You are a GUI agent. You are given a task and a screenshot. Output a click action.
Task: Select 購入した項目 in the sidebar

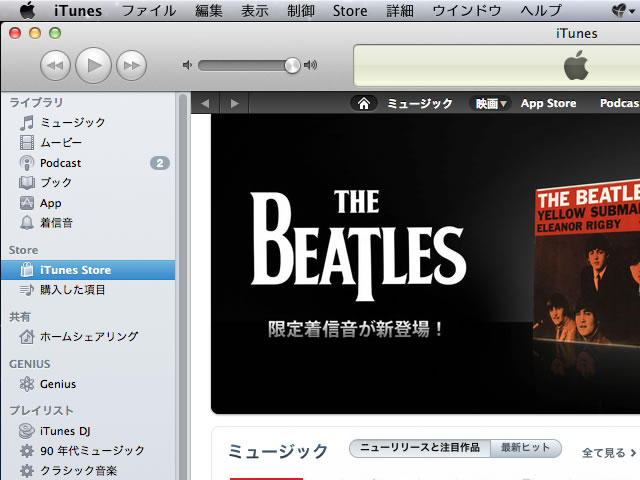88,290
